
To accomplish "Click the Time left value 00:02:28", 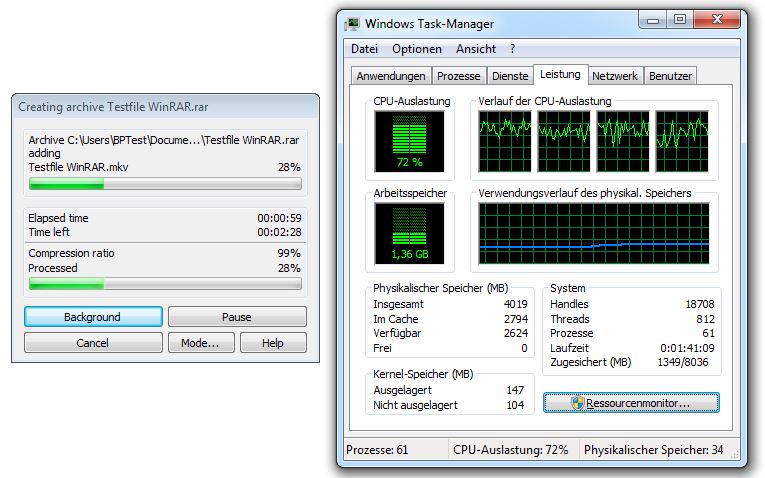I will (x=280, y=232).
